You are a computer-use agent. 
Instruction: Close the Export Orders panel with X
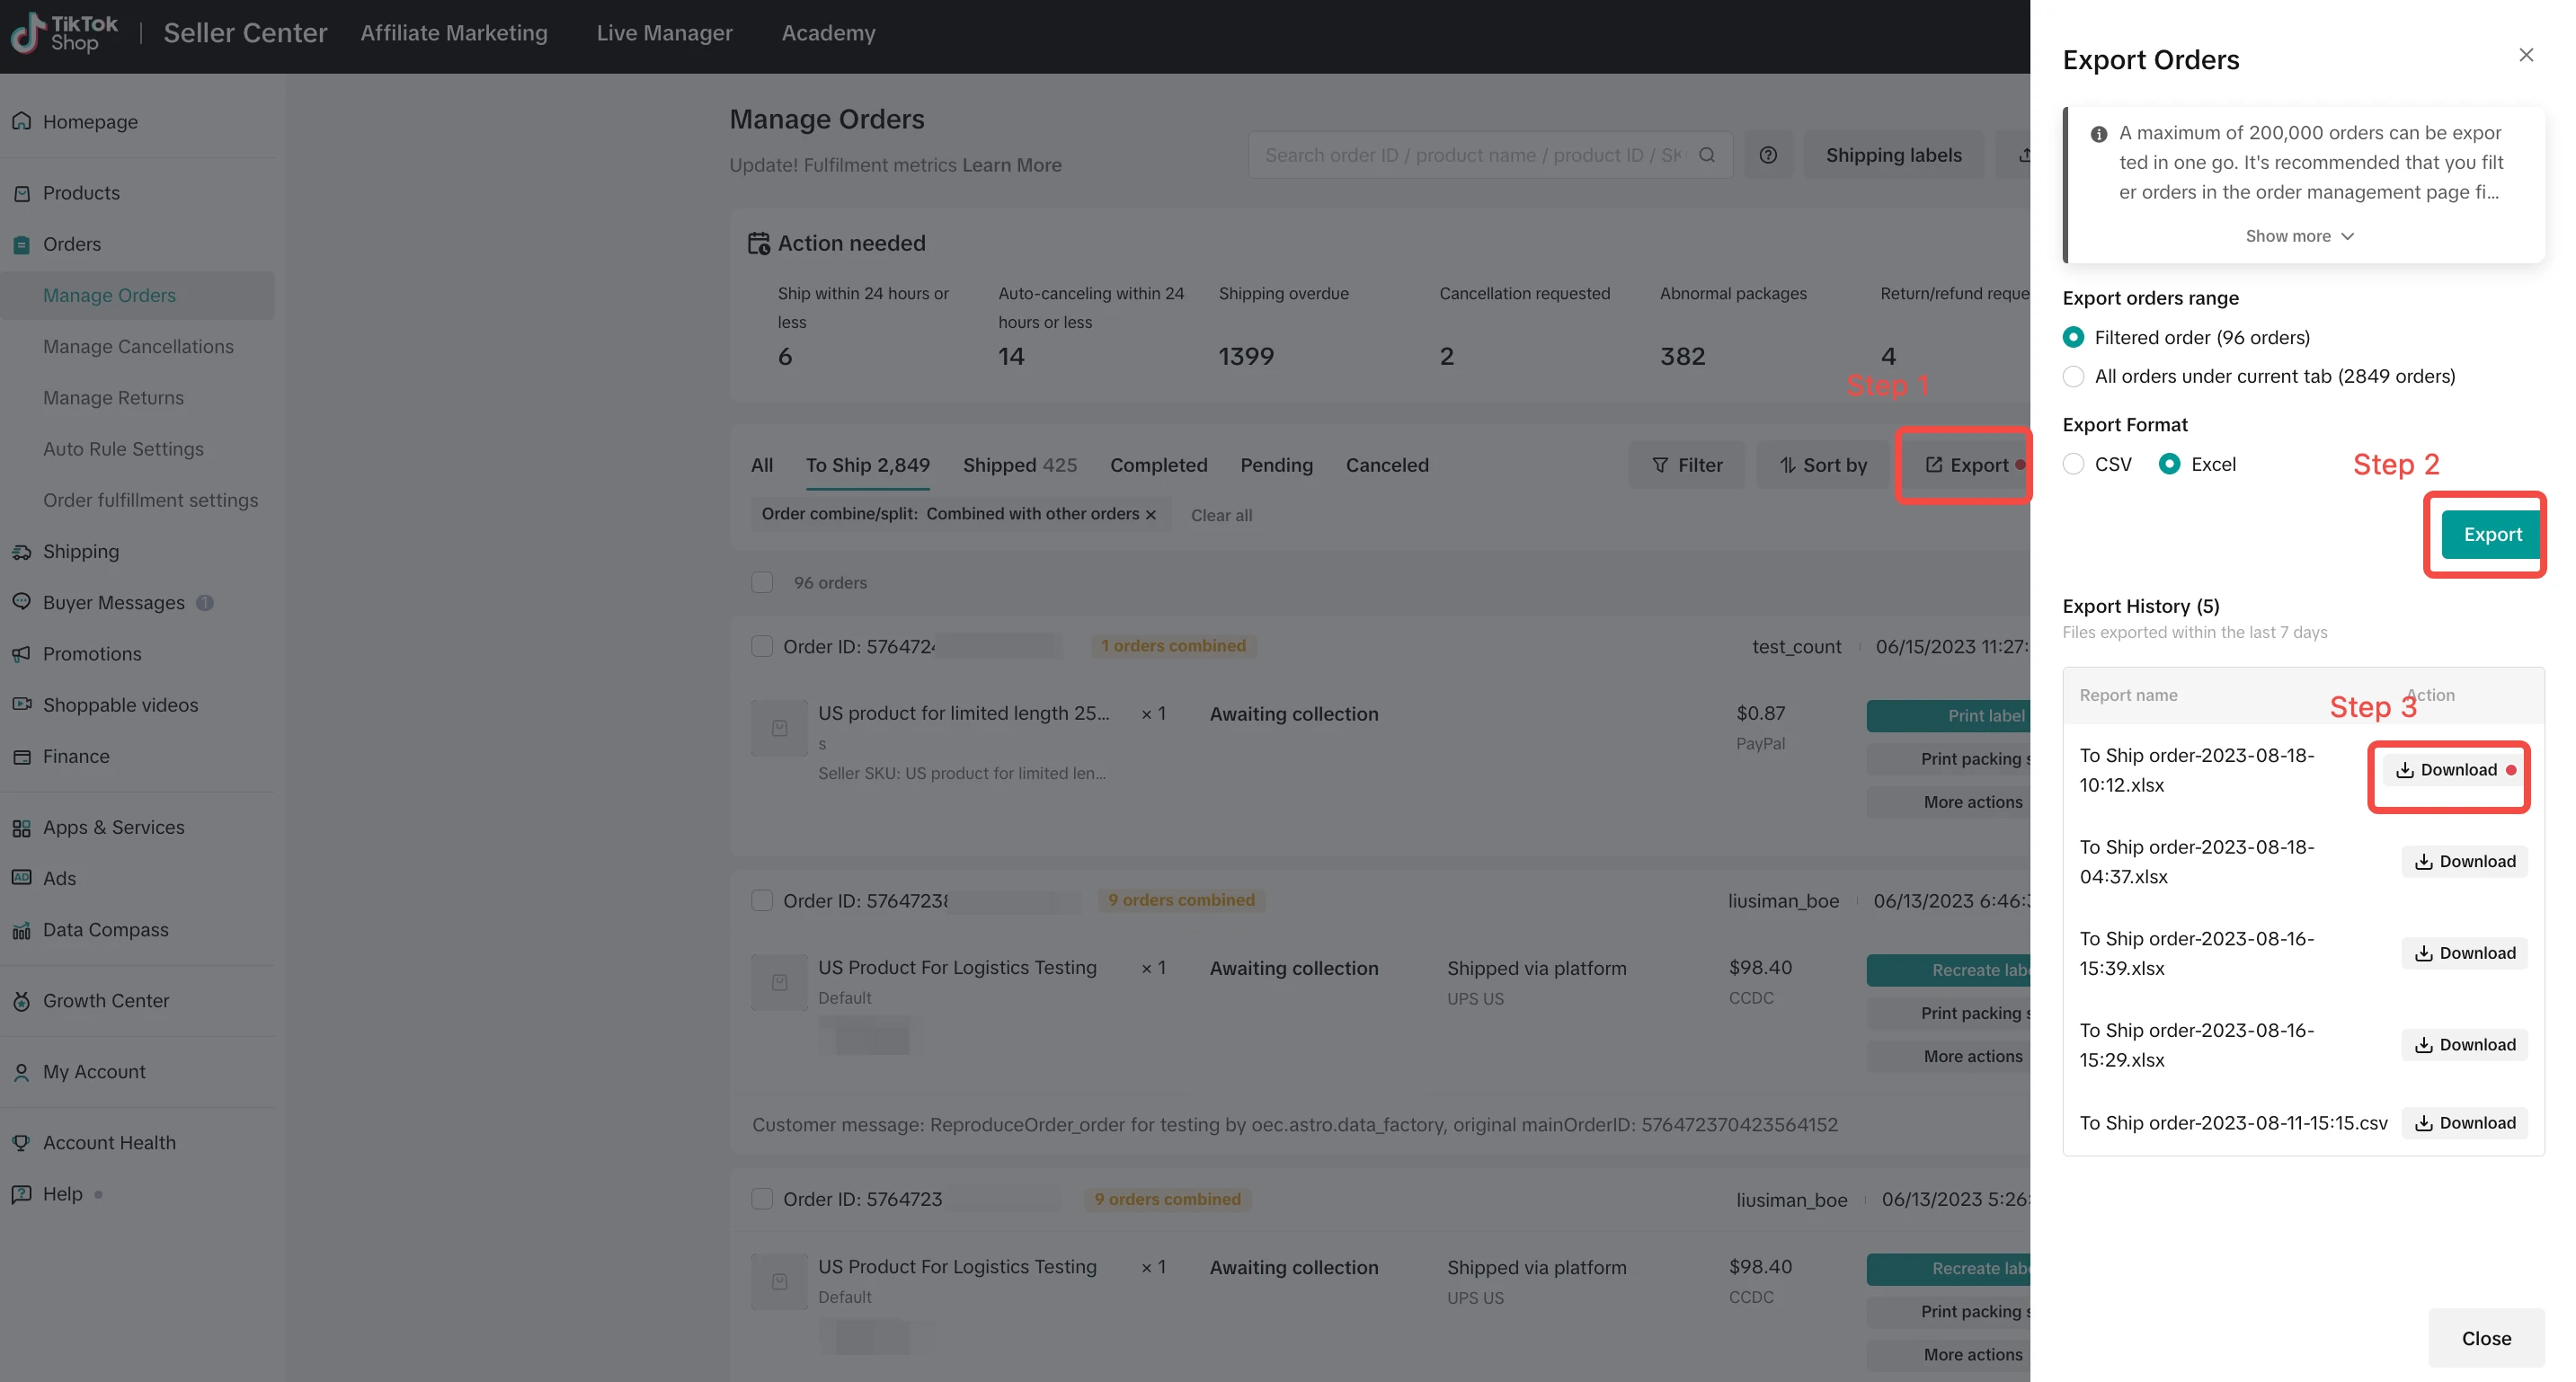pyautogui.click(x=2526, y=55)
